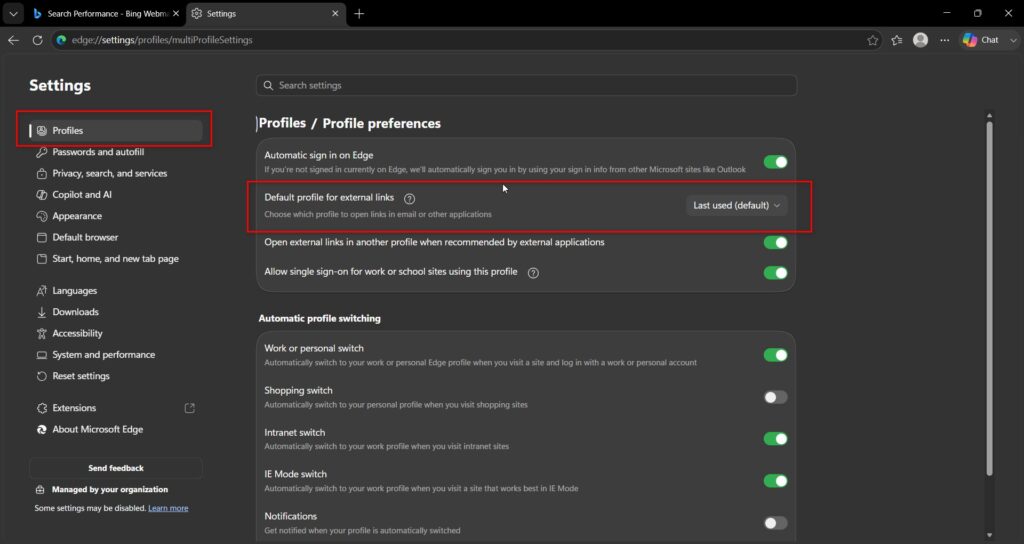1024x544 pixels.
Task: Click the Downloads arrow icon
Action: click(42, 312)
